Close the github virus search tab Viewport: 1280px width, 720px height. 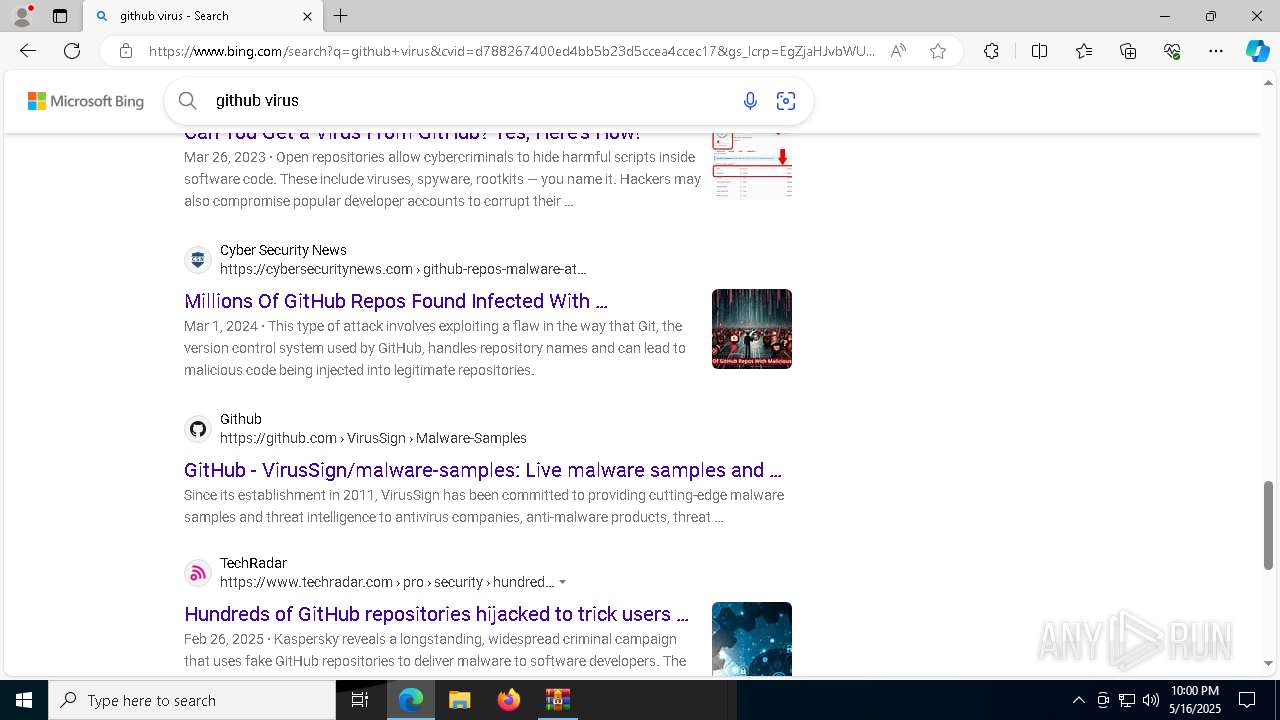pyautogui.click(x=307, y=16)
